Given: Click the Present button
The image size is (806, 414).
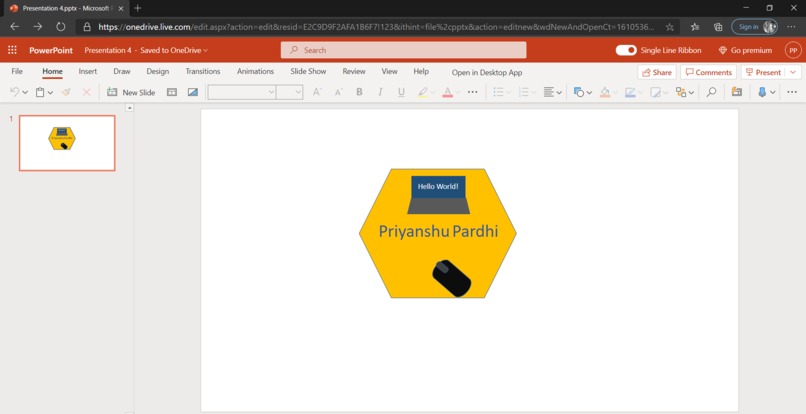Looking at the screenshot, I should (x=764, y=72).
